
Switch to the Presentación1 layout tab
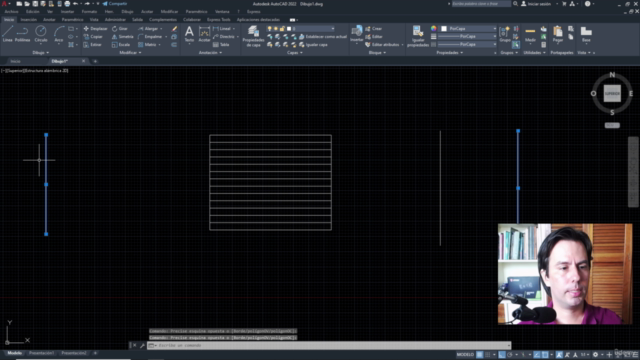coord(41,353)
